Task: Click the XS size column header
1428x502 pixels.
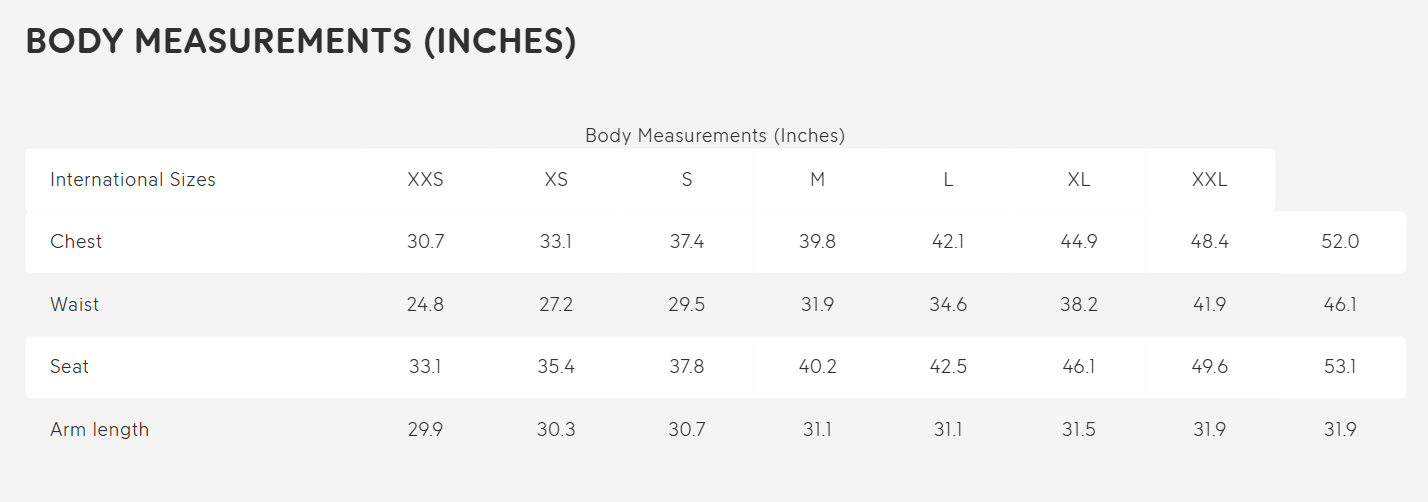Action: [556, 180]
